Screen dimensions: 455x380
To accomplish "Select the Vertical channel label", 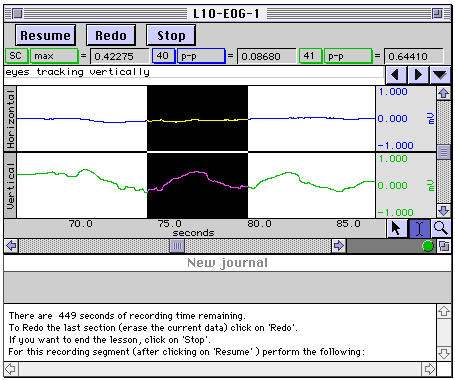I will tap(10, 185).
